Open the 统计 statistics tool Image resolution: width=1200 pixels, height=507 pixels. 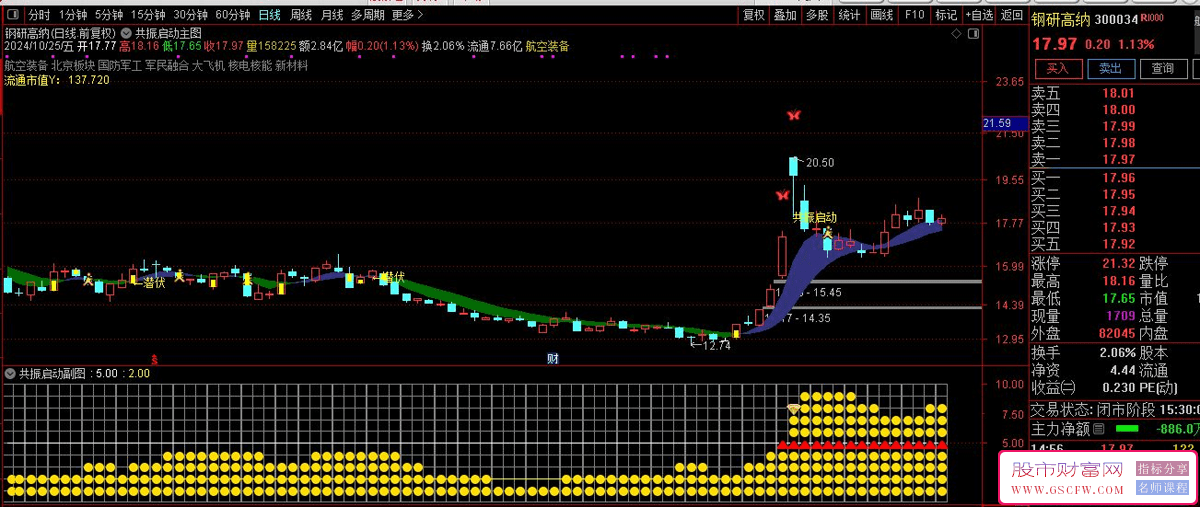pyautogui.click(x=849, y=15)
